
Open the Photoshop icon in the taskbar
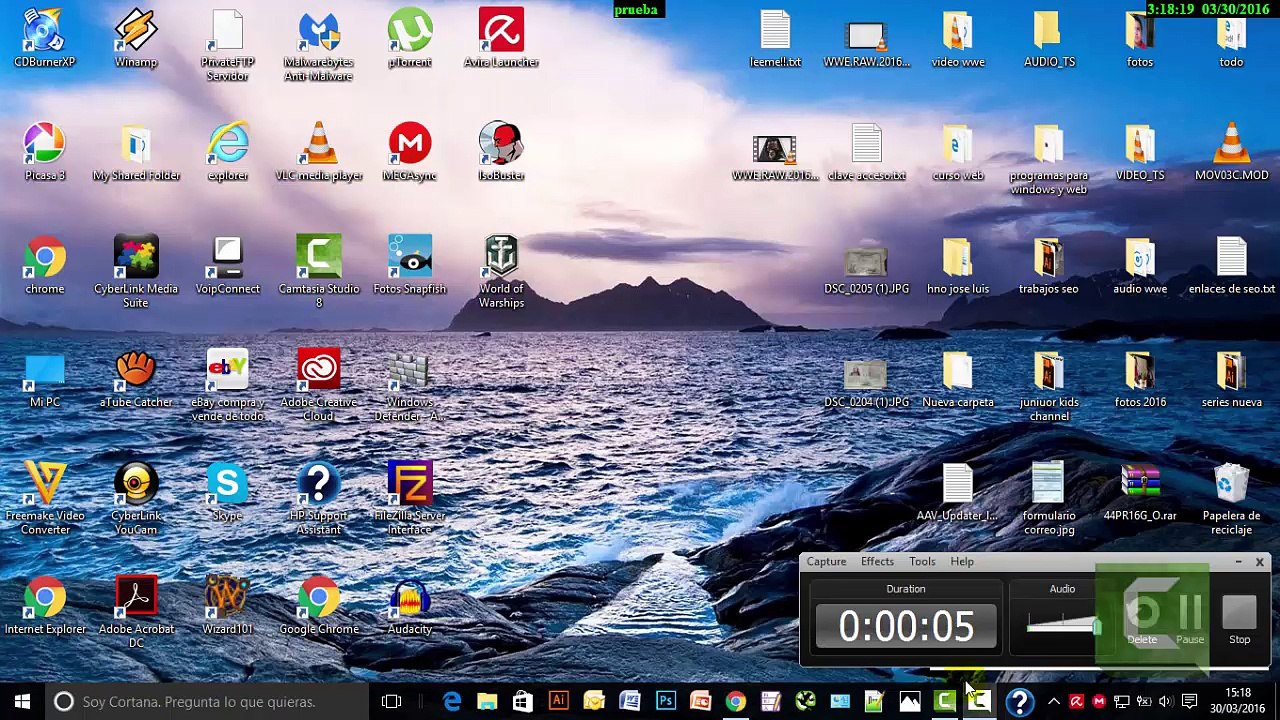coord(665,701)
